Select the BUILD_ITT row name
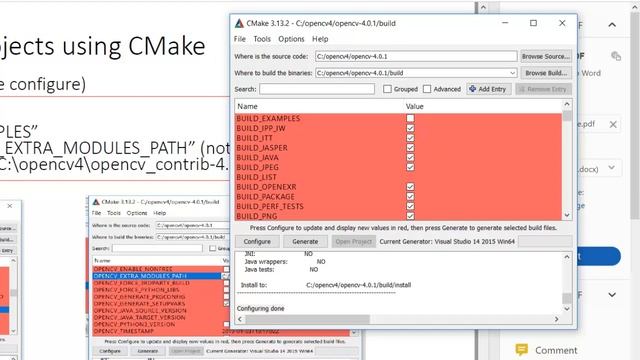Viewport: 640px width, 360px height. pyautogui.click(x=254, y=138)
